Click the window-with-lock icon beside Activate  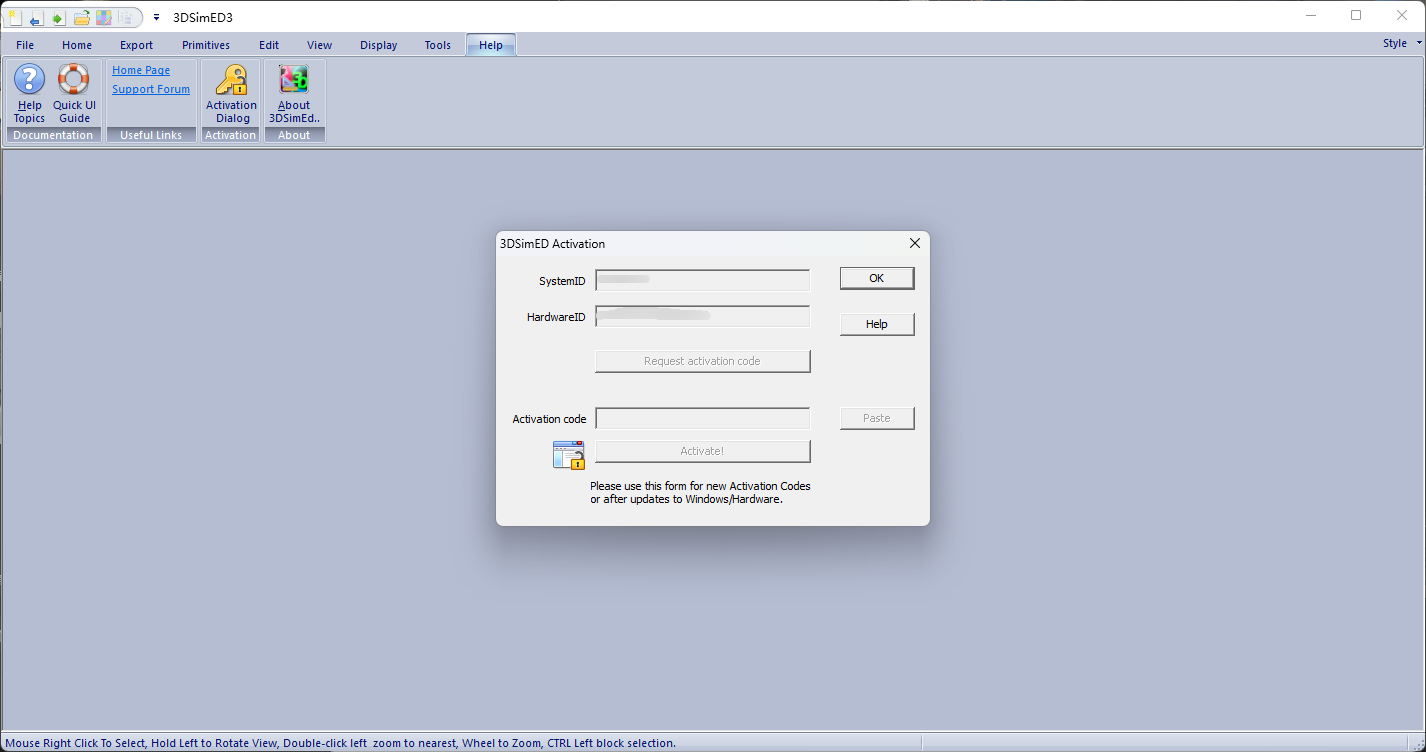568,455
